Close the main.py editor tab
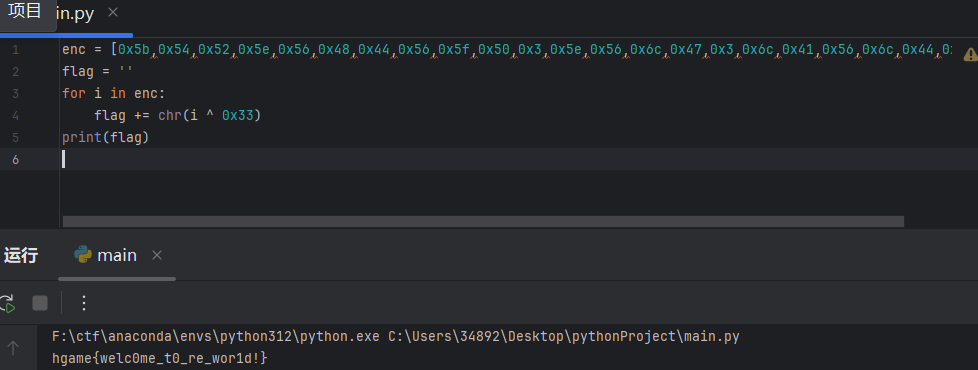Image resolution: width=978 pixels, height=370 pixels. click(x=112, y=12)
